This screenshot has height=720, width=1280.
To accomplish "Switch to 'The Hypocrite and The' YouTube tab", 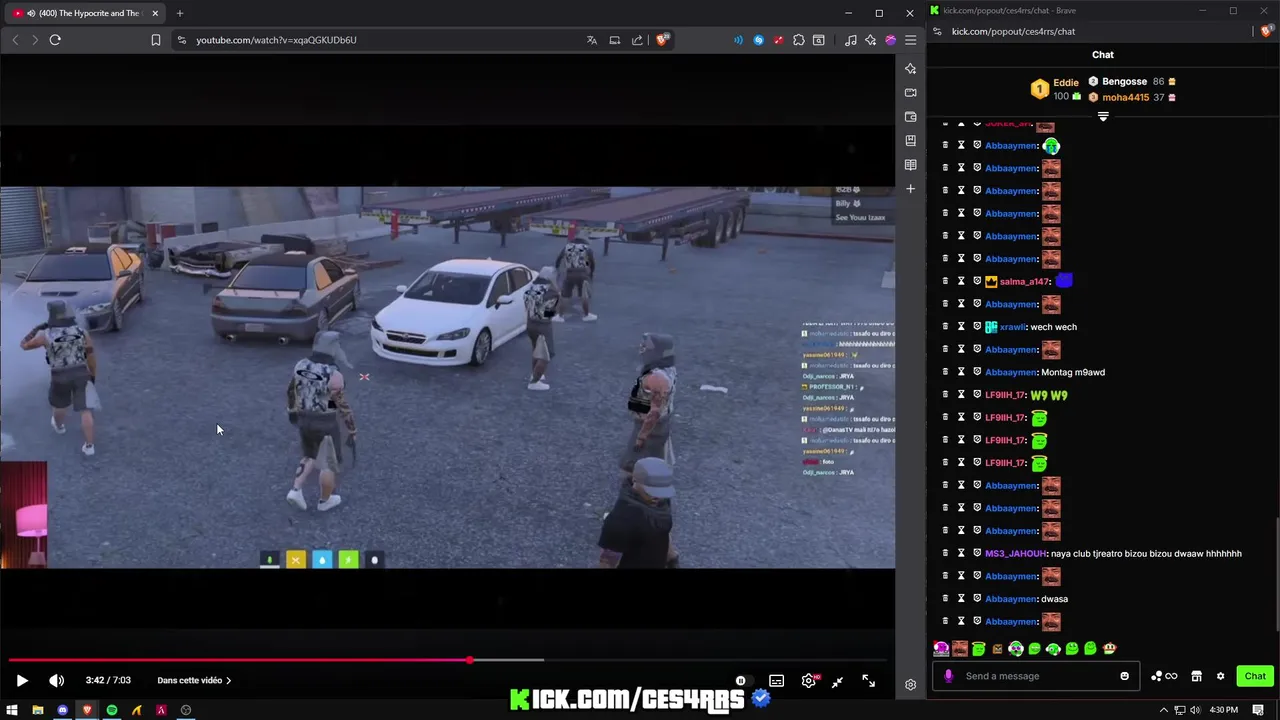I will click(85, 13).
